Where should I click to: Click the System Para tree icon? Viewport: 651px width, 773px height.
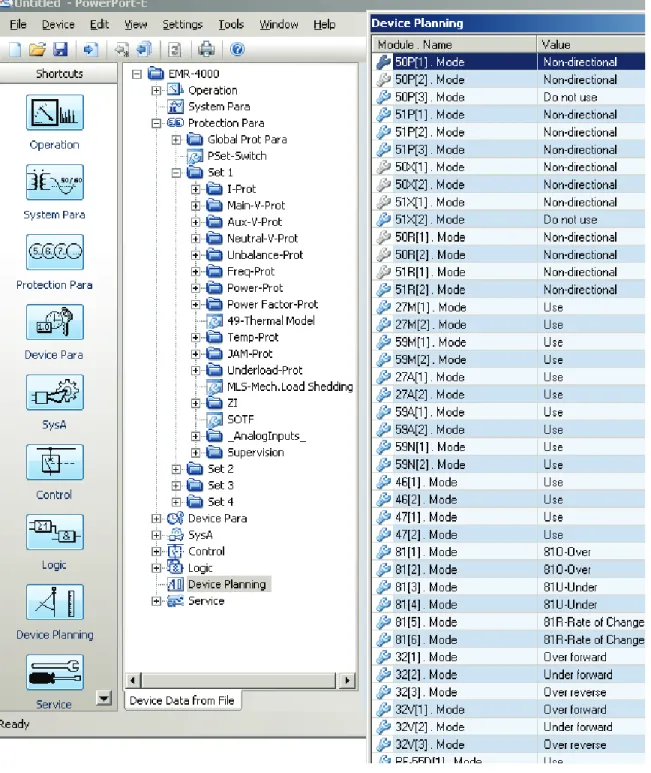(175, 106)
